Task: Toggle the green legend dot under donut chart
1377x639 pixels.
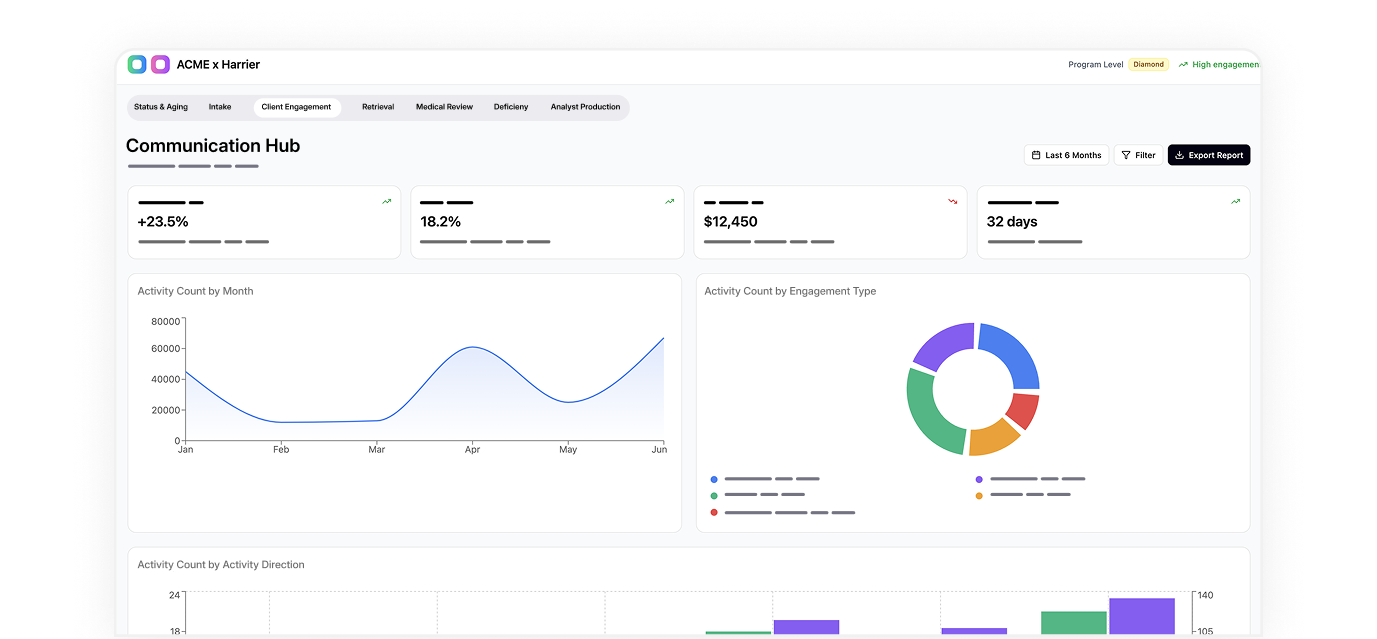Action: (714, 495)
